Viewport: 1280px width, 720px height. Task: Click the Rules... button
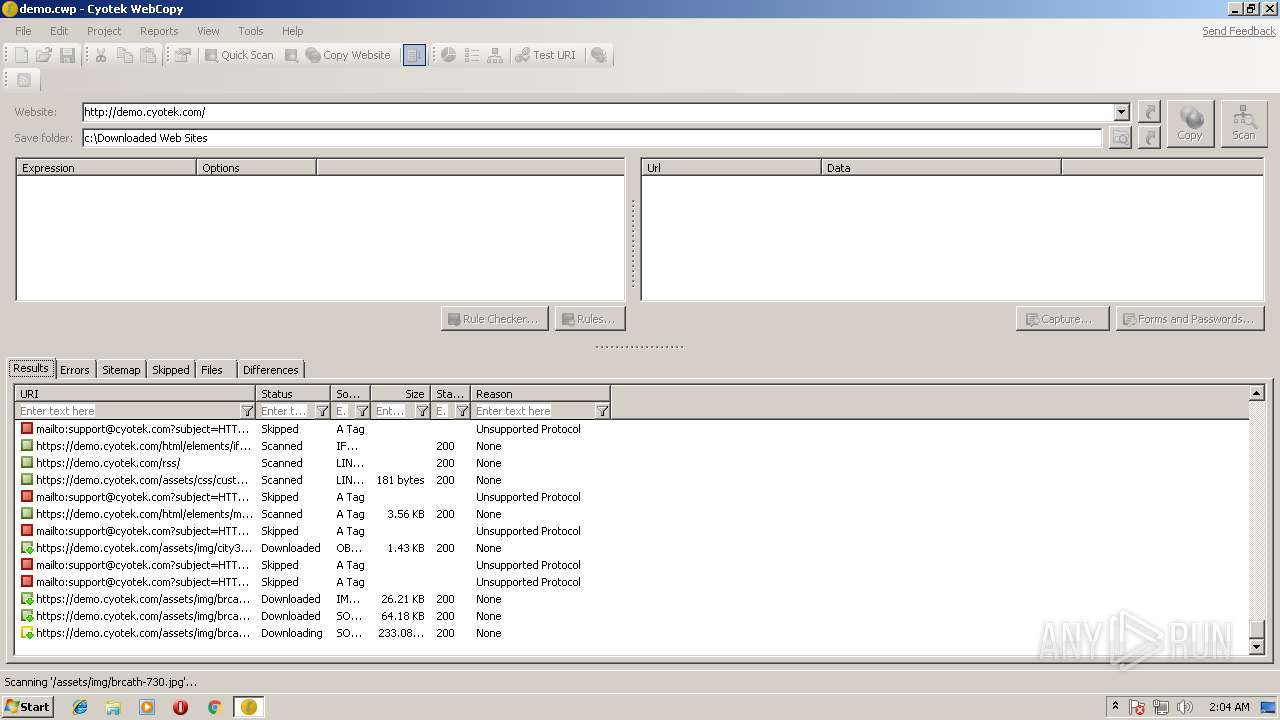click(590, 319)
